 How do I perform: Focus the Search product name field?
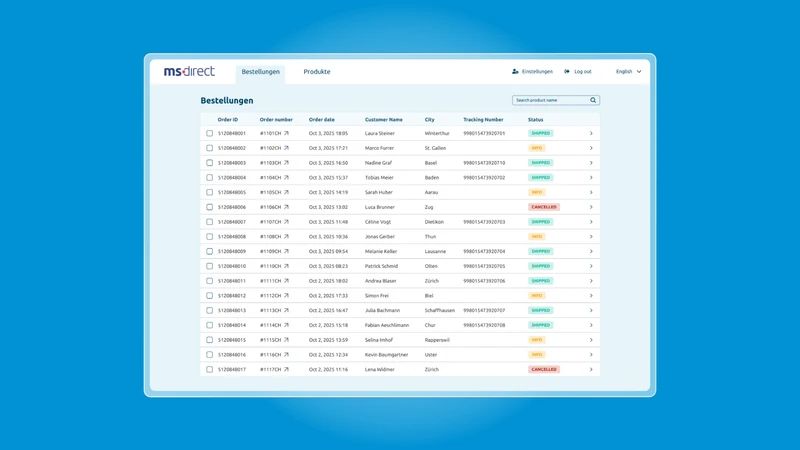pyautogui.click(x=551, y=100)
